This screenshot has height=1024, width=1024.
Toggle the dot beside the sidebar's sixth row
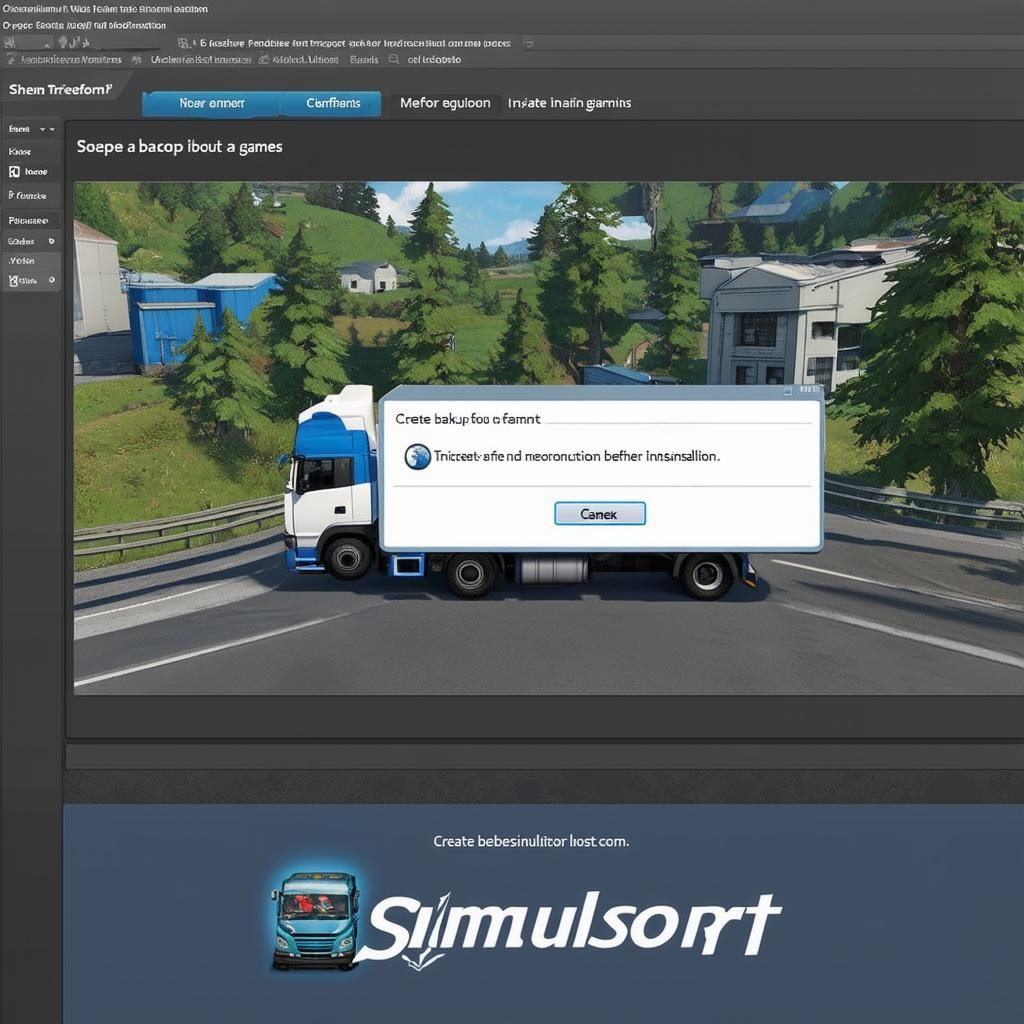coord(51,241)
